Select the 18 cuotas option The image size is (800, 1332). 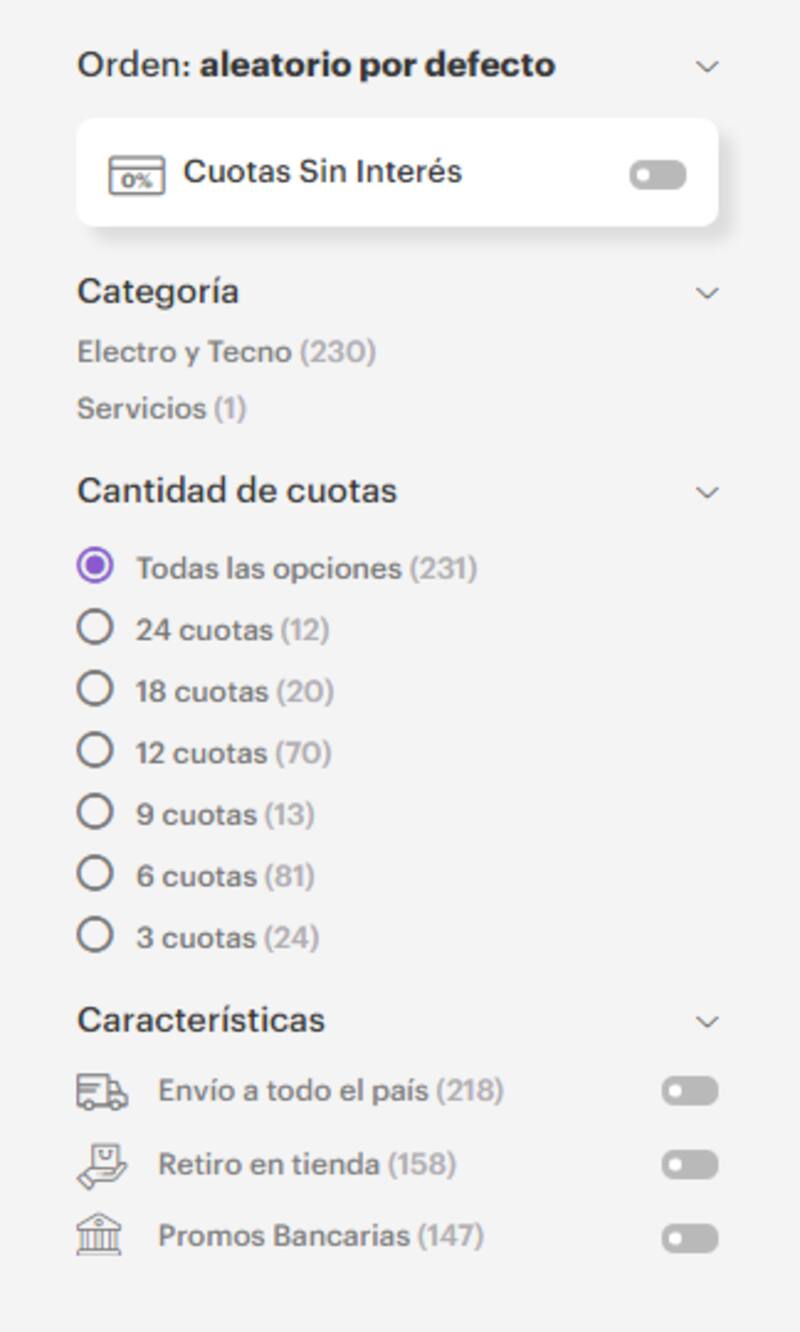pyautogui.click(x=96, y=689)
